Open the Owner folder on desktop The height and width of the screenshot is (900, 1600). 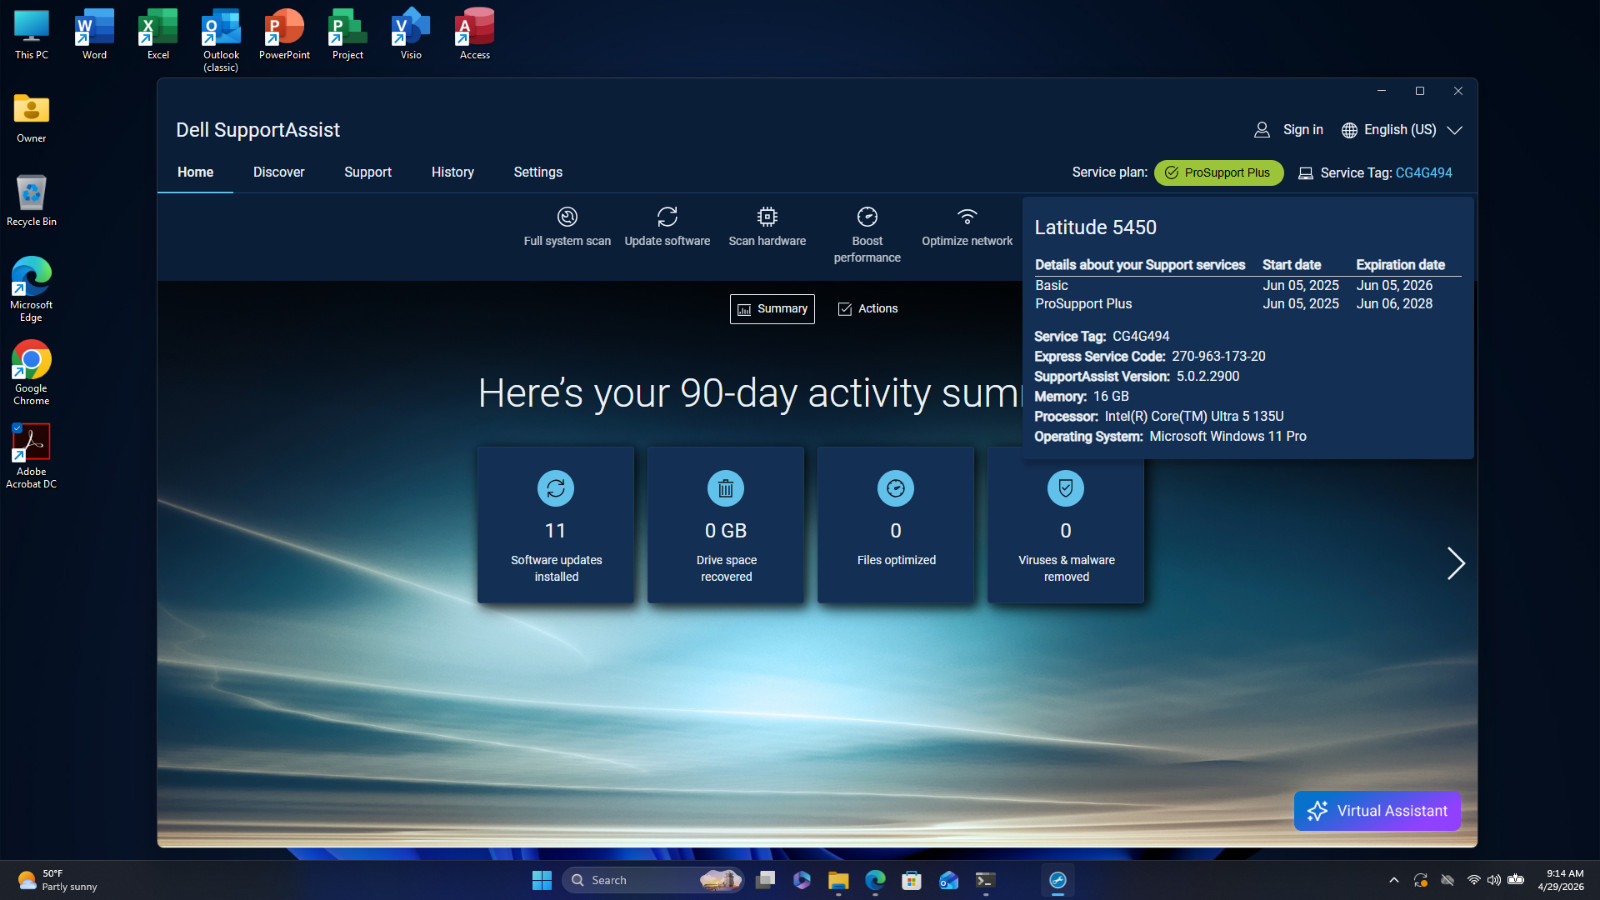pos(31,118)
